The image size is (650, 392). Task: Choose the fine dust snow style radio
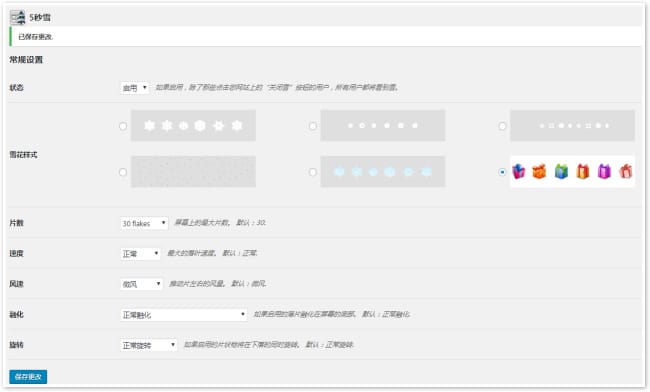click(123, 172)
